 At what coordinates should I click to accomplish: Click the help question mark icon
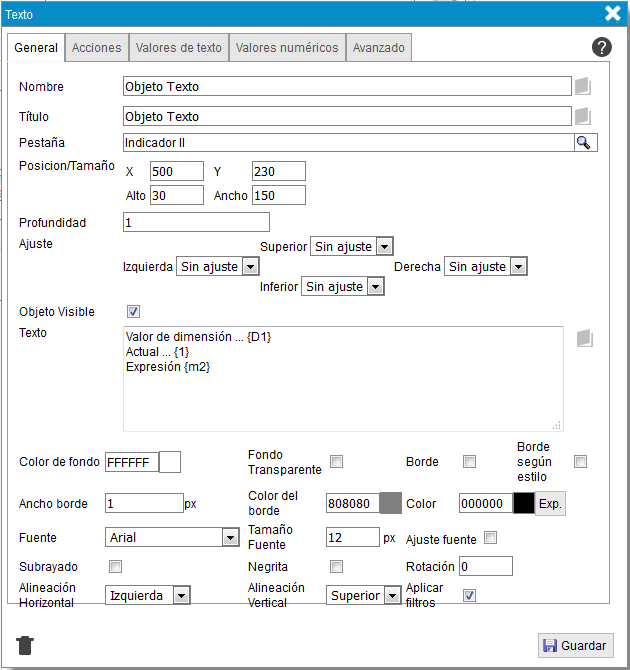(602, 47)
